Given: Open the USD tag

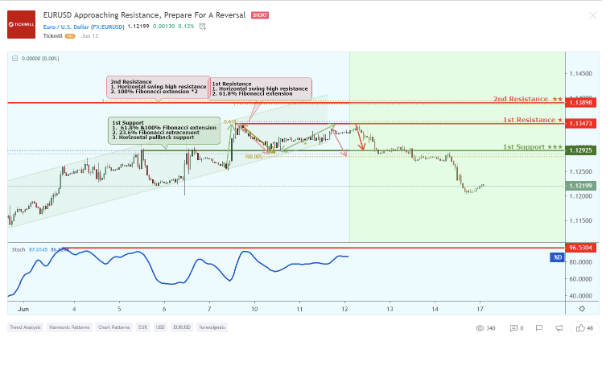Looking at the screenshot, I should (x=160, y=327).
